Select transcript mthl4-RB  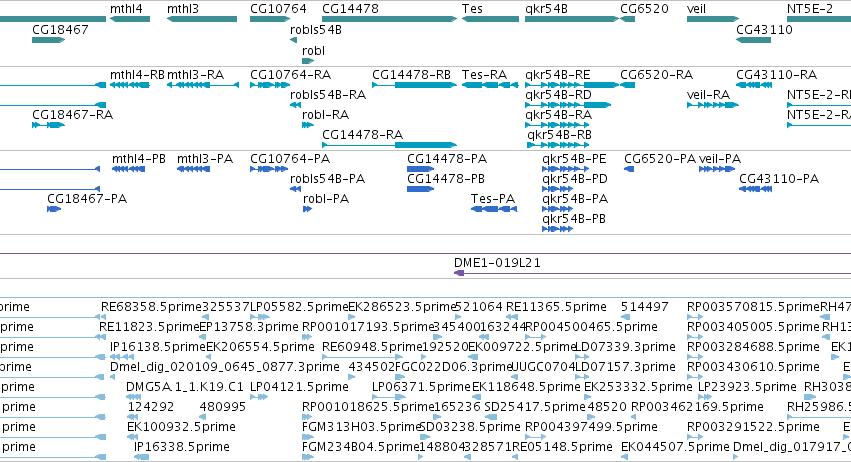click(x=137, y=75)
